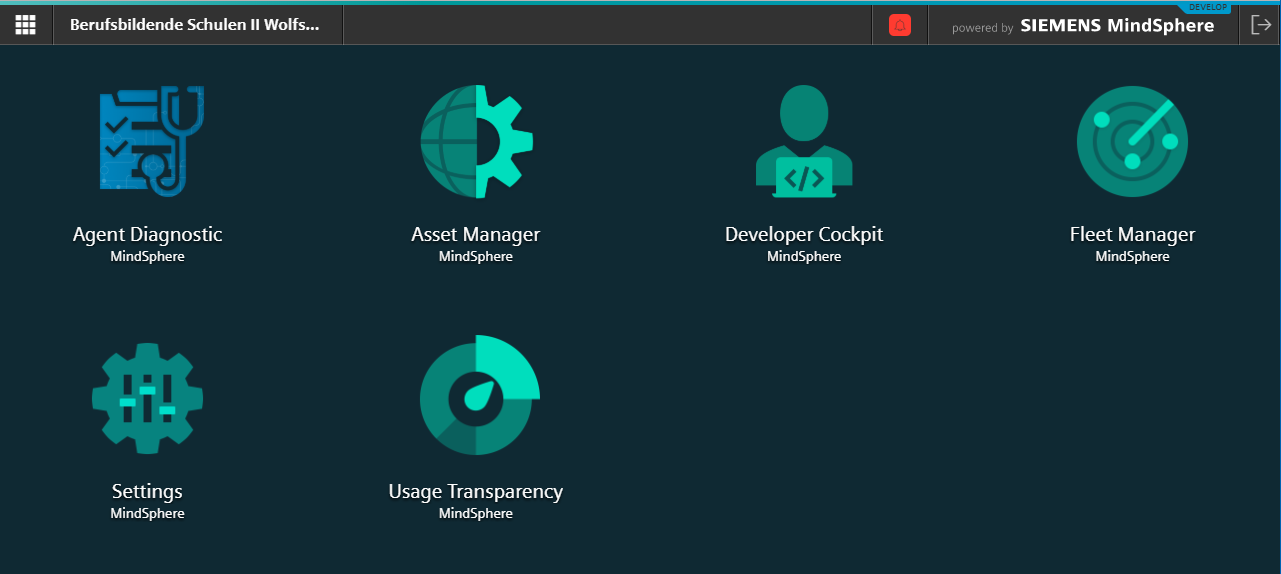Click the red notification bell icon
Image resolution: width=1281 pixels, height=574 pixels.
click(899, 26)
